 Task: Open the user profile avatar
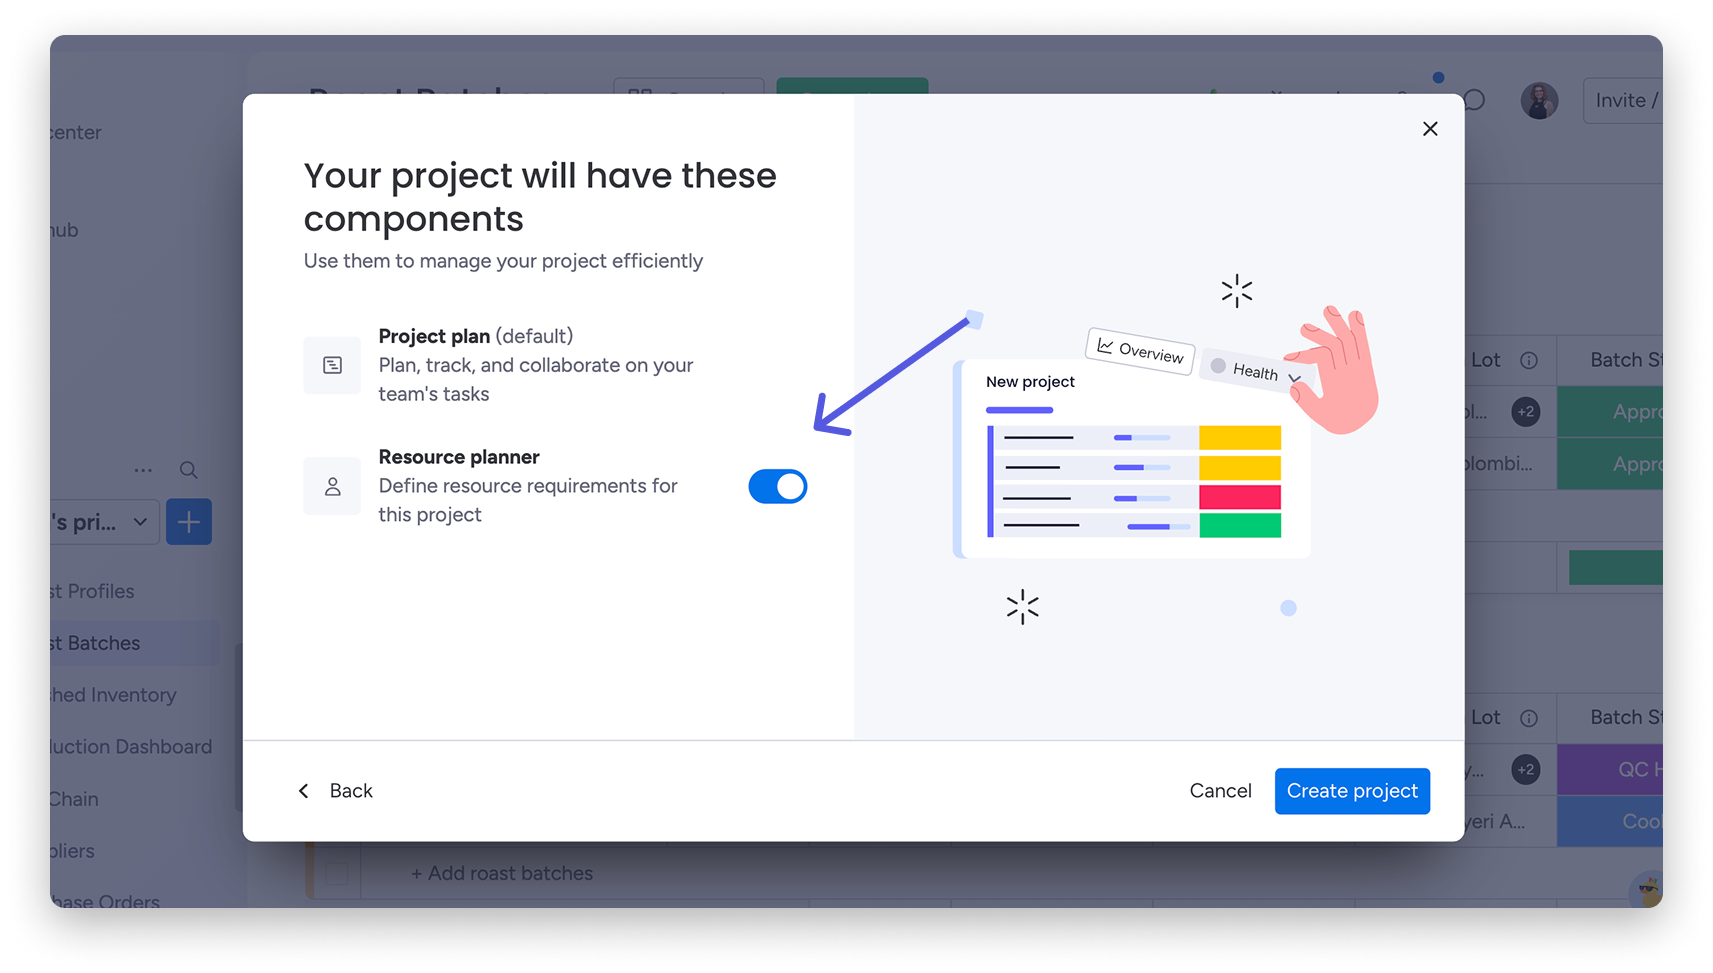[1540, 101]
